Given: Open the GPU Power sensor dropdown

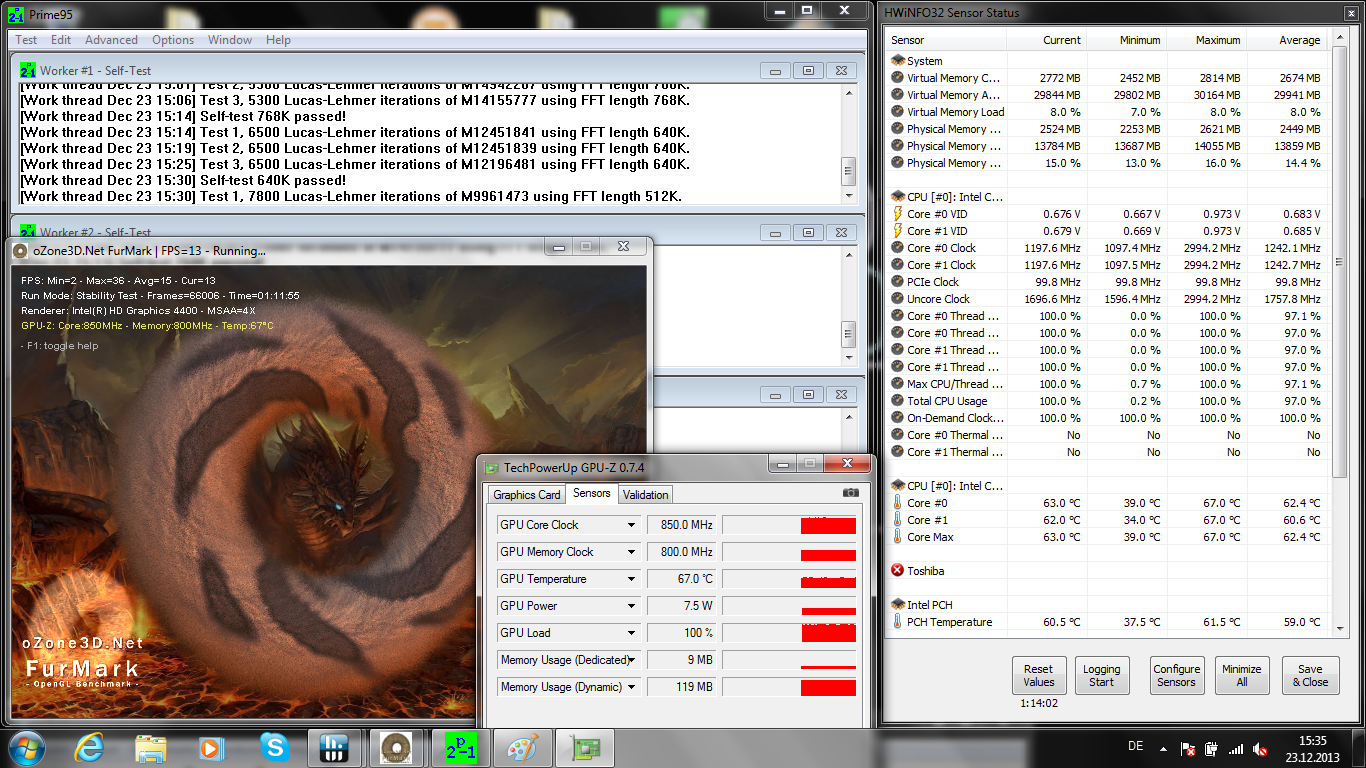Looking at the screenshot, I should click(x=632, y=606).
